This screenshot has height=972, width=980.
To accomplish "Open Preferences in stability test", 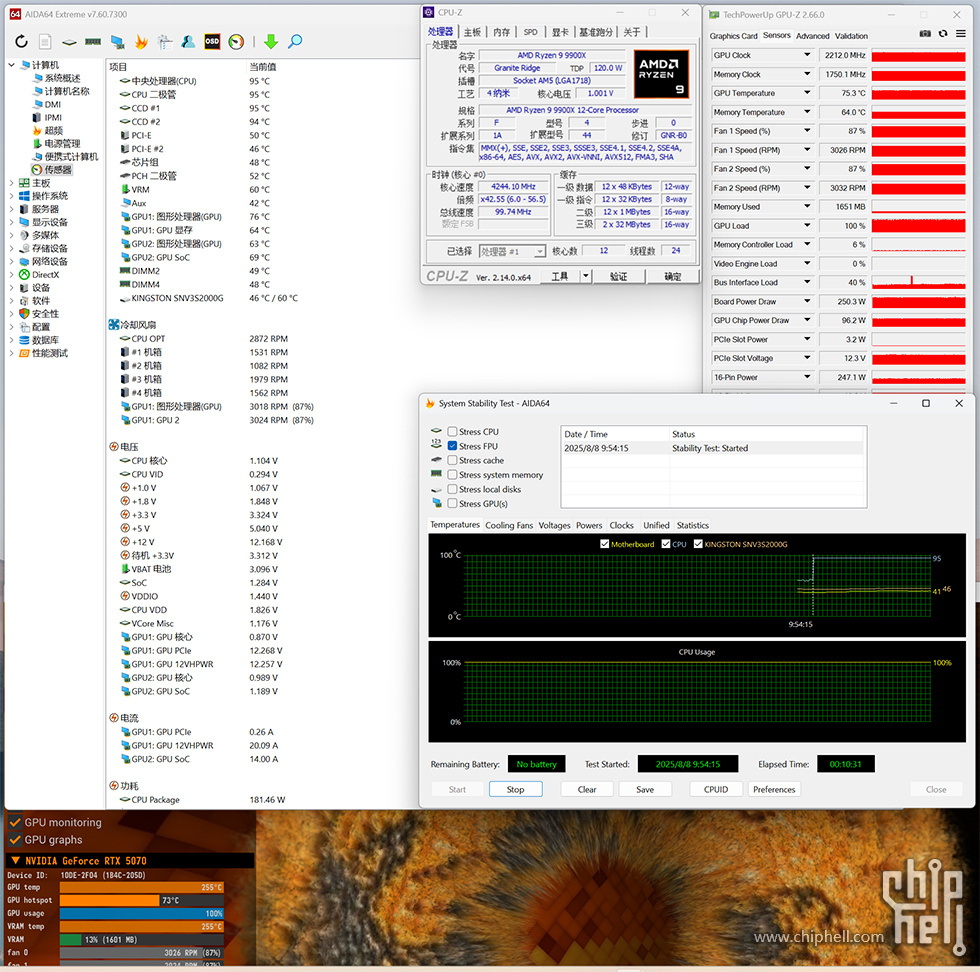I will [x=774, y=789].
